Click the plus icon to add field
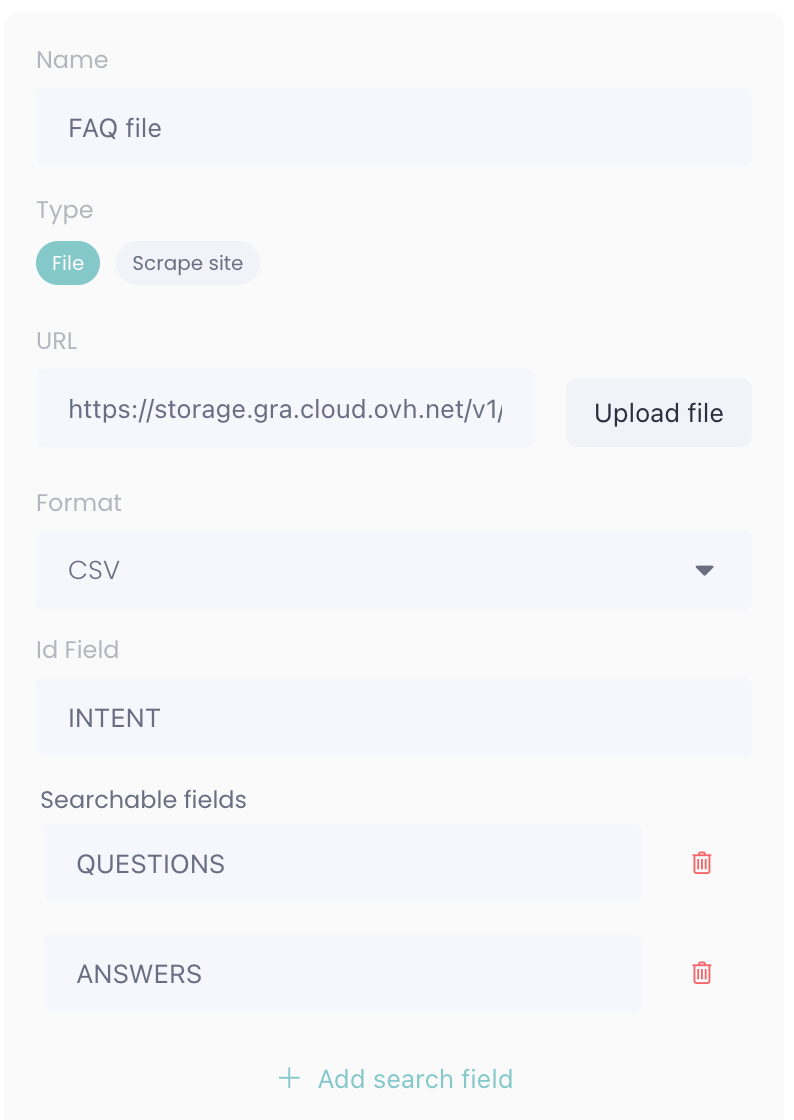 click(289, 1078)
